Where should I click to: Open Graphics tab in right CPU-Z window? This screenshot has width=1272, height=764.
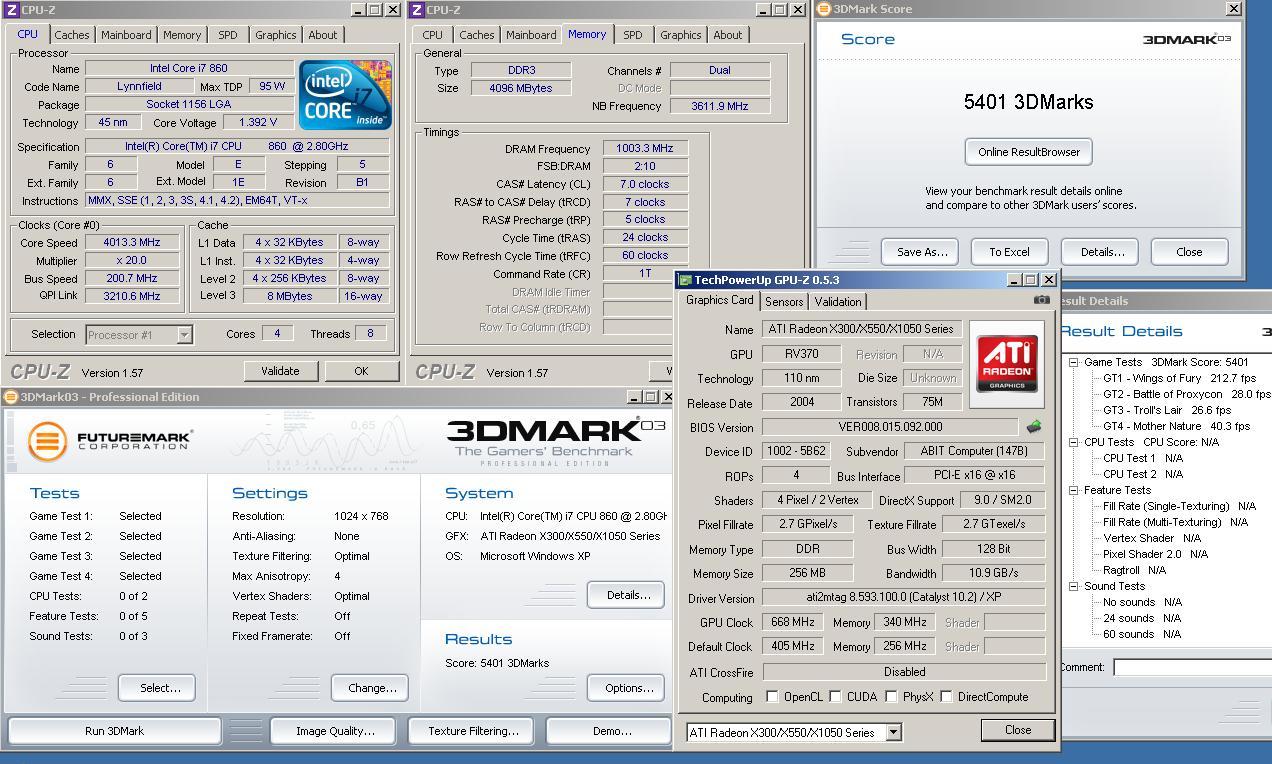click(681, 35)
